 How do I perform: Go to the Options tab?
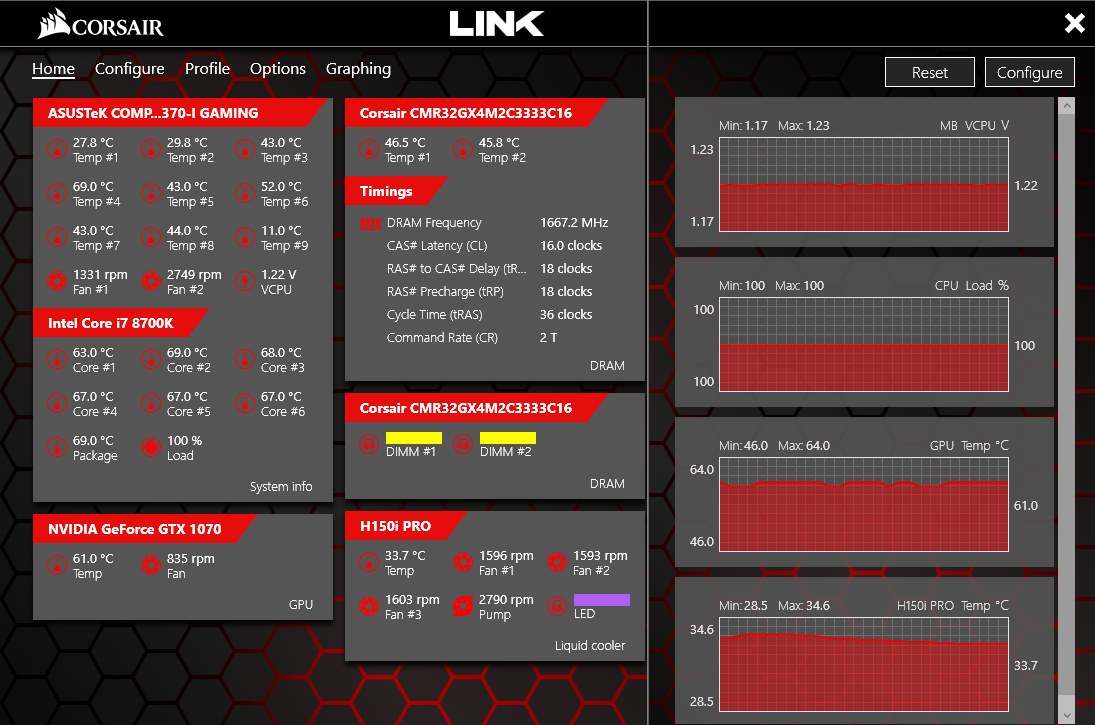click(278, 69)
